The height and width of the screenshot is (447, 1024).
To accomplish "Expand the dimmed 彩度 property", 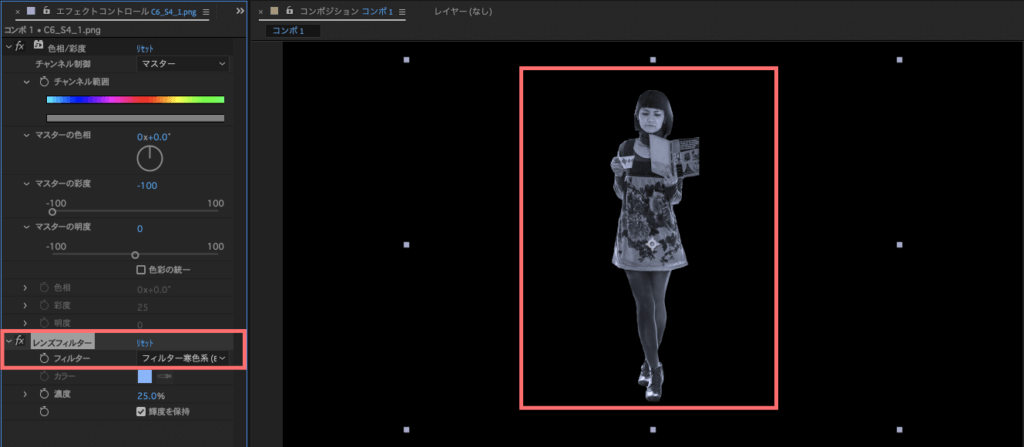I will [x=25, y=305].
